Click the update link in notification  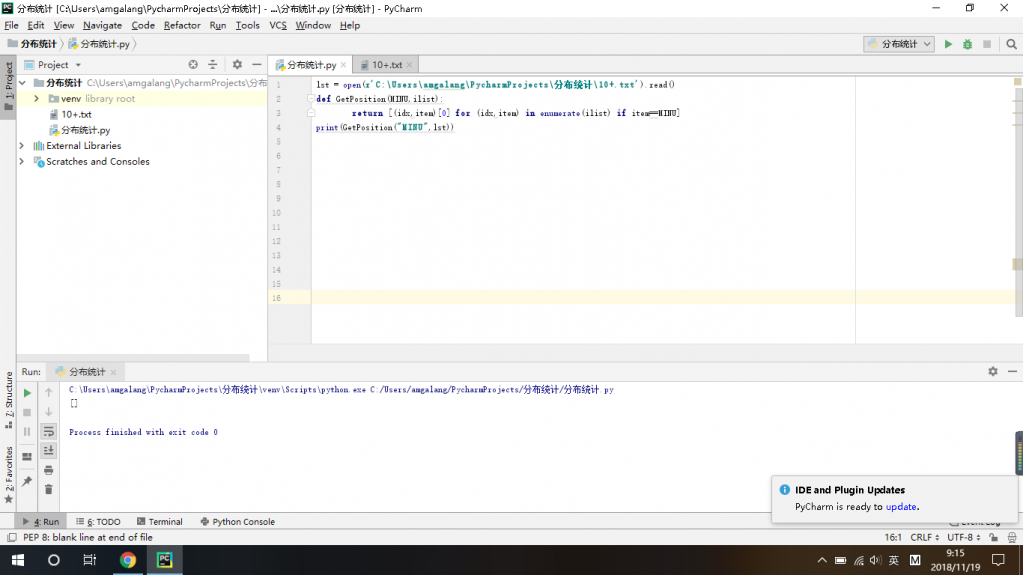click(901, 506)
